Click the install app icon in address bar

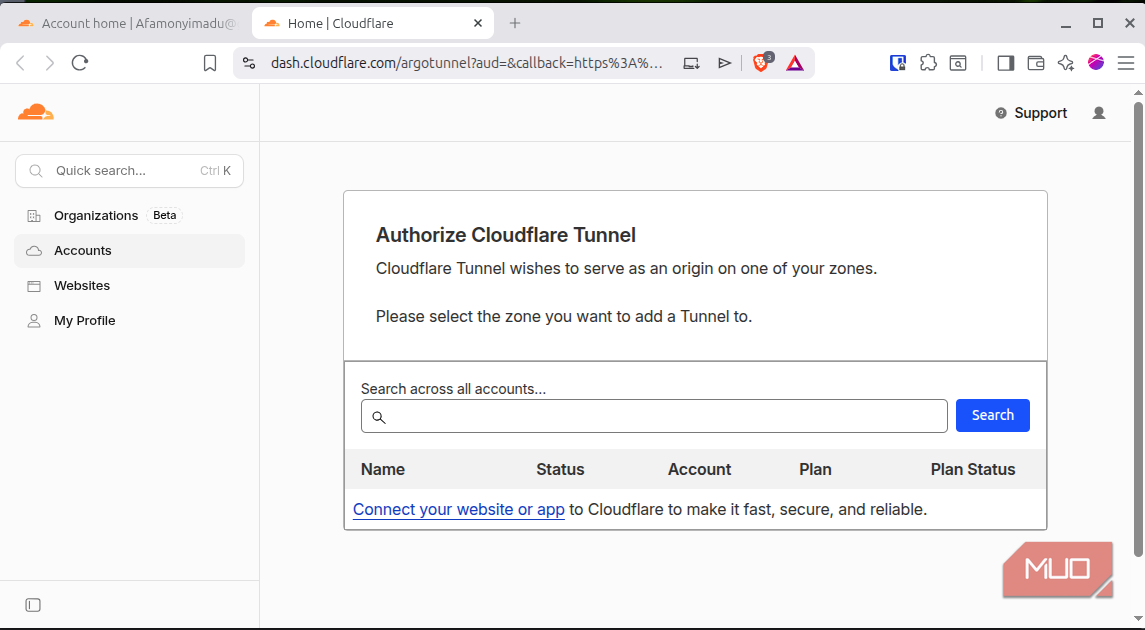tap(692, 64)
